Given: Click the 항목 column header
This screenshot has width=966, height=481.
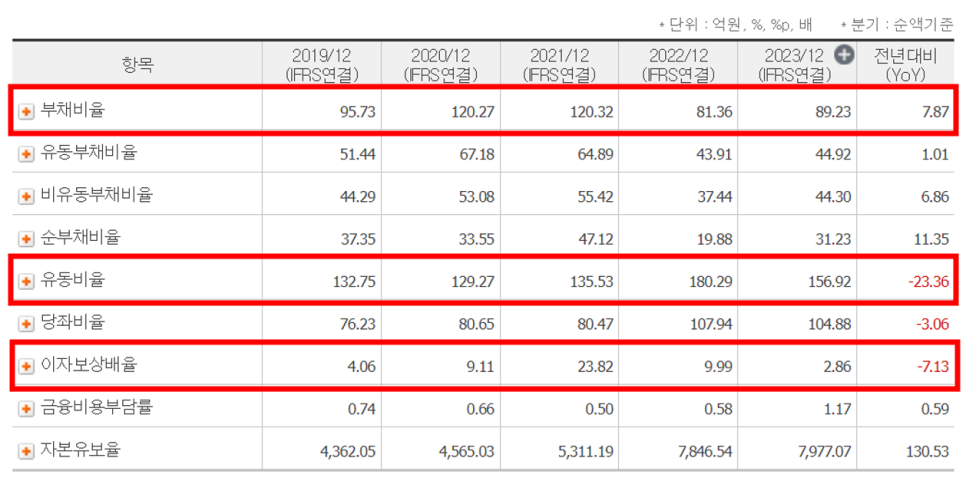Looking at the screenshot, I should tap(137, 65).
